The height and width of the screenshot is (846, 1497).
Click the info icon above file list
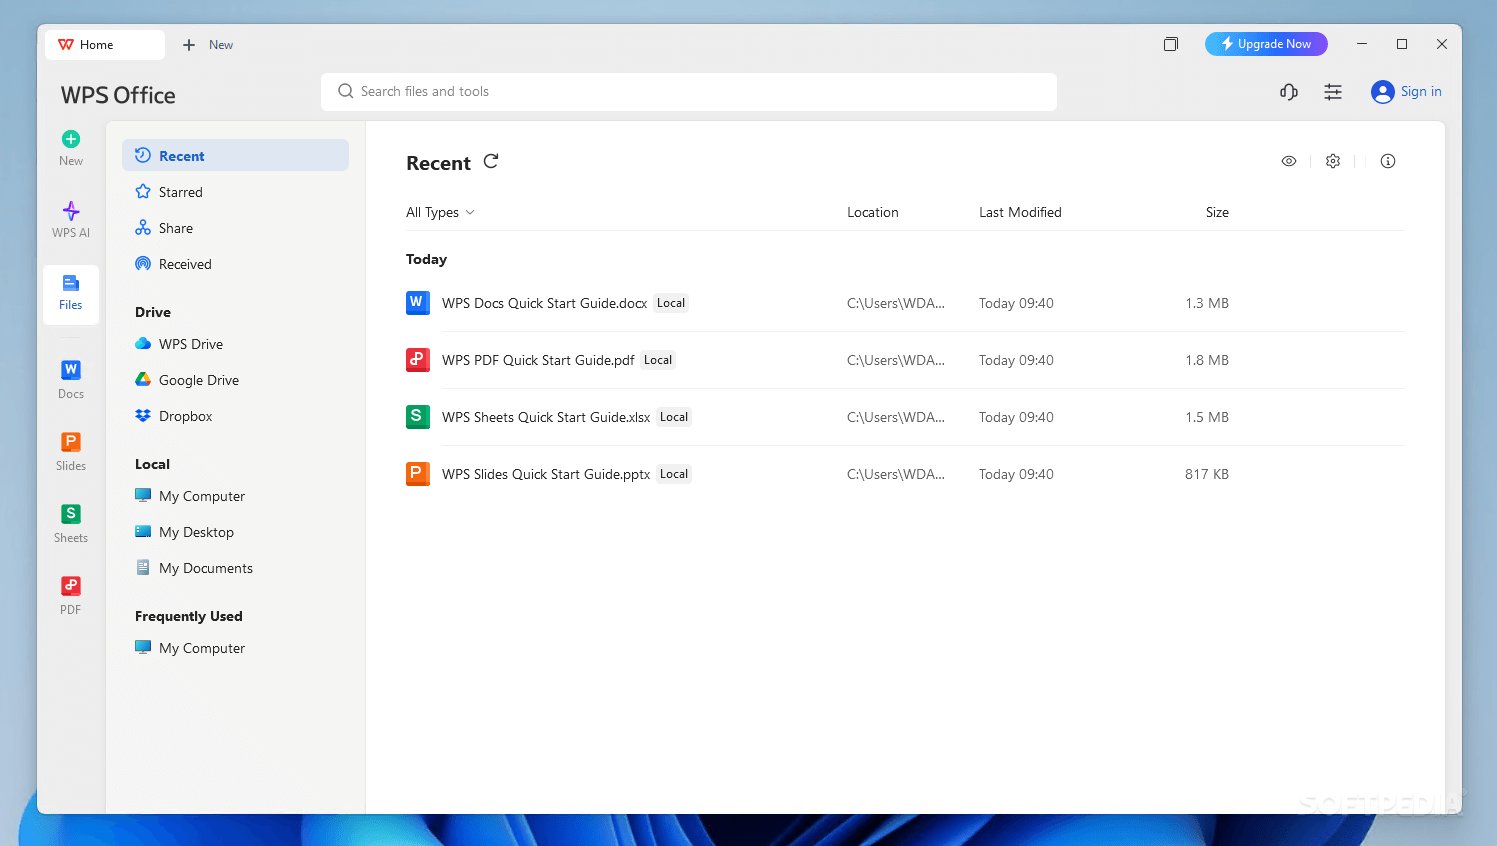point(1388,161)
